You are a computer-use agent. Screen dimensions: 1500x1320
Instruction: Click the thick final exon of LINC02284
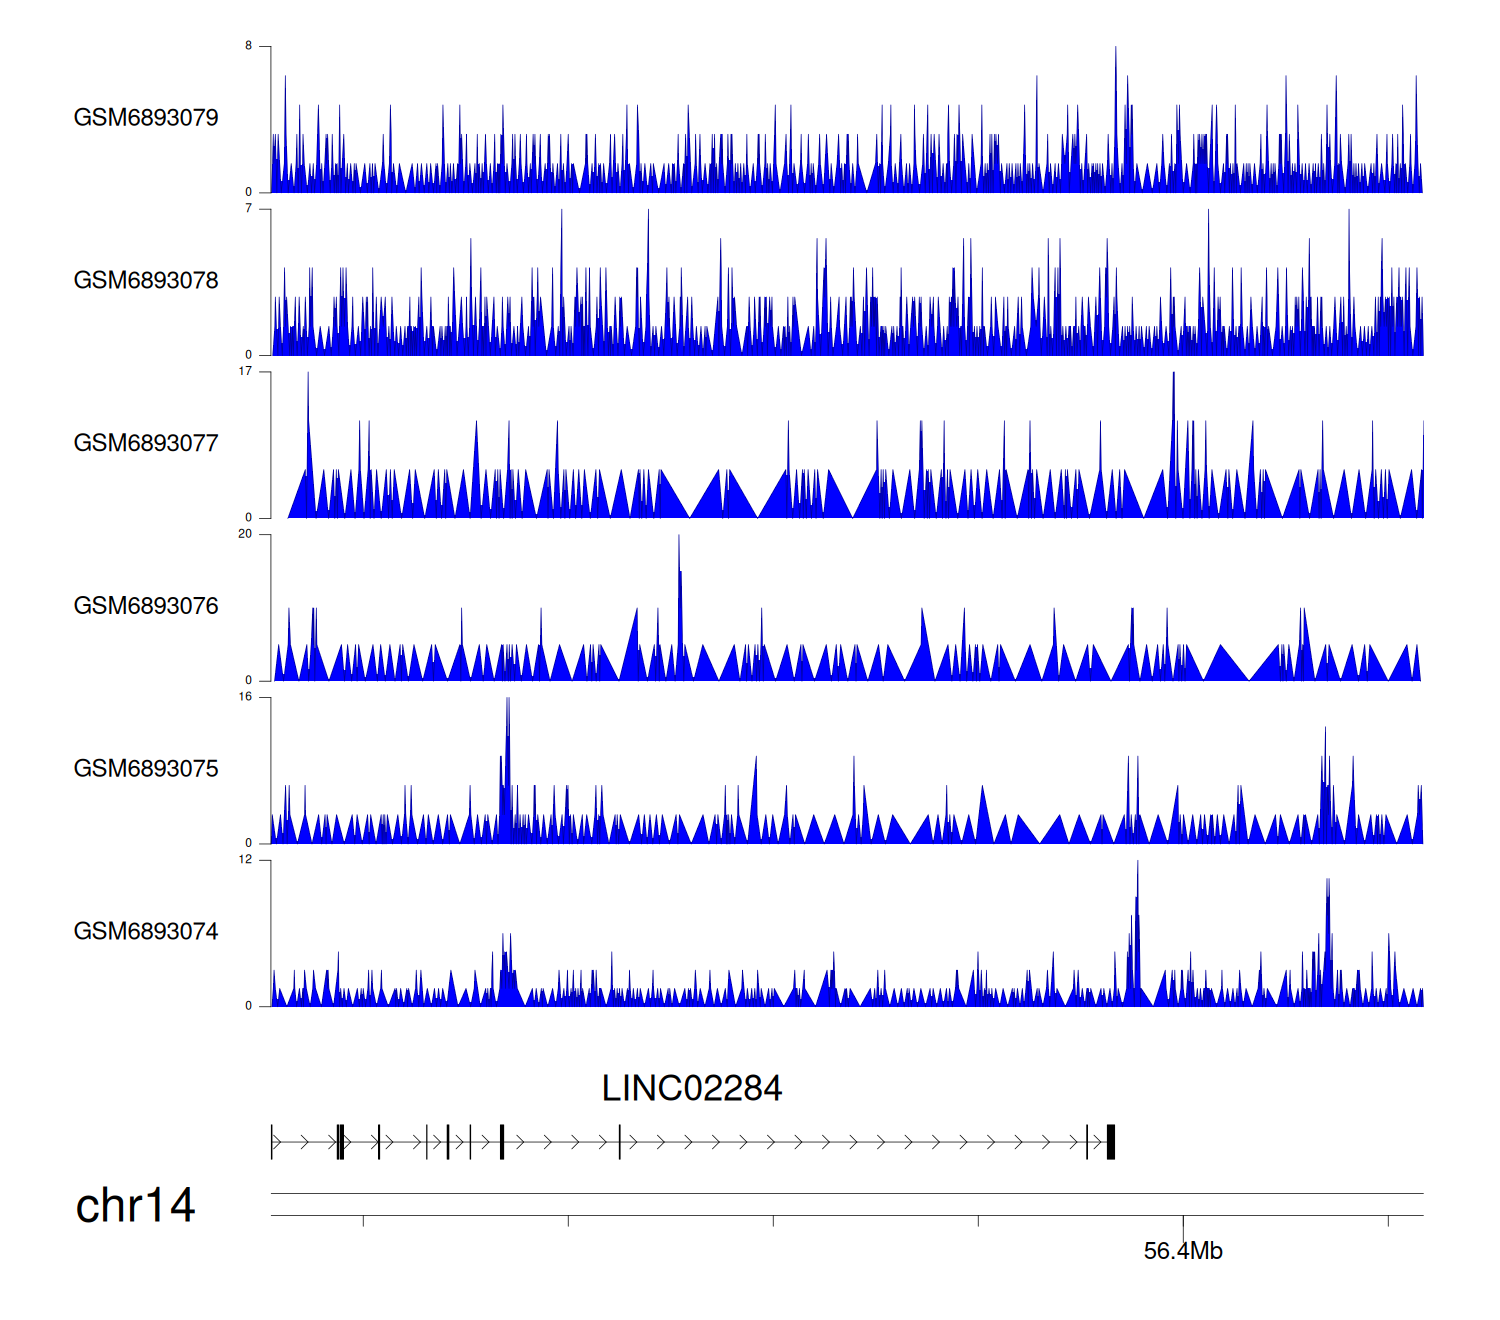click(x=1110, y=1142)
